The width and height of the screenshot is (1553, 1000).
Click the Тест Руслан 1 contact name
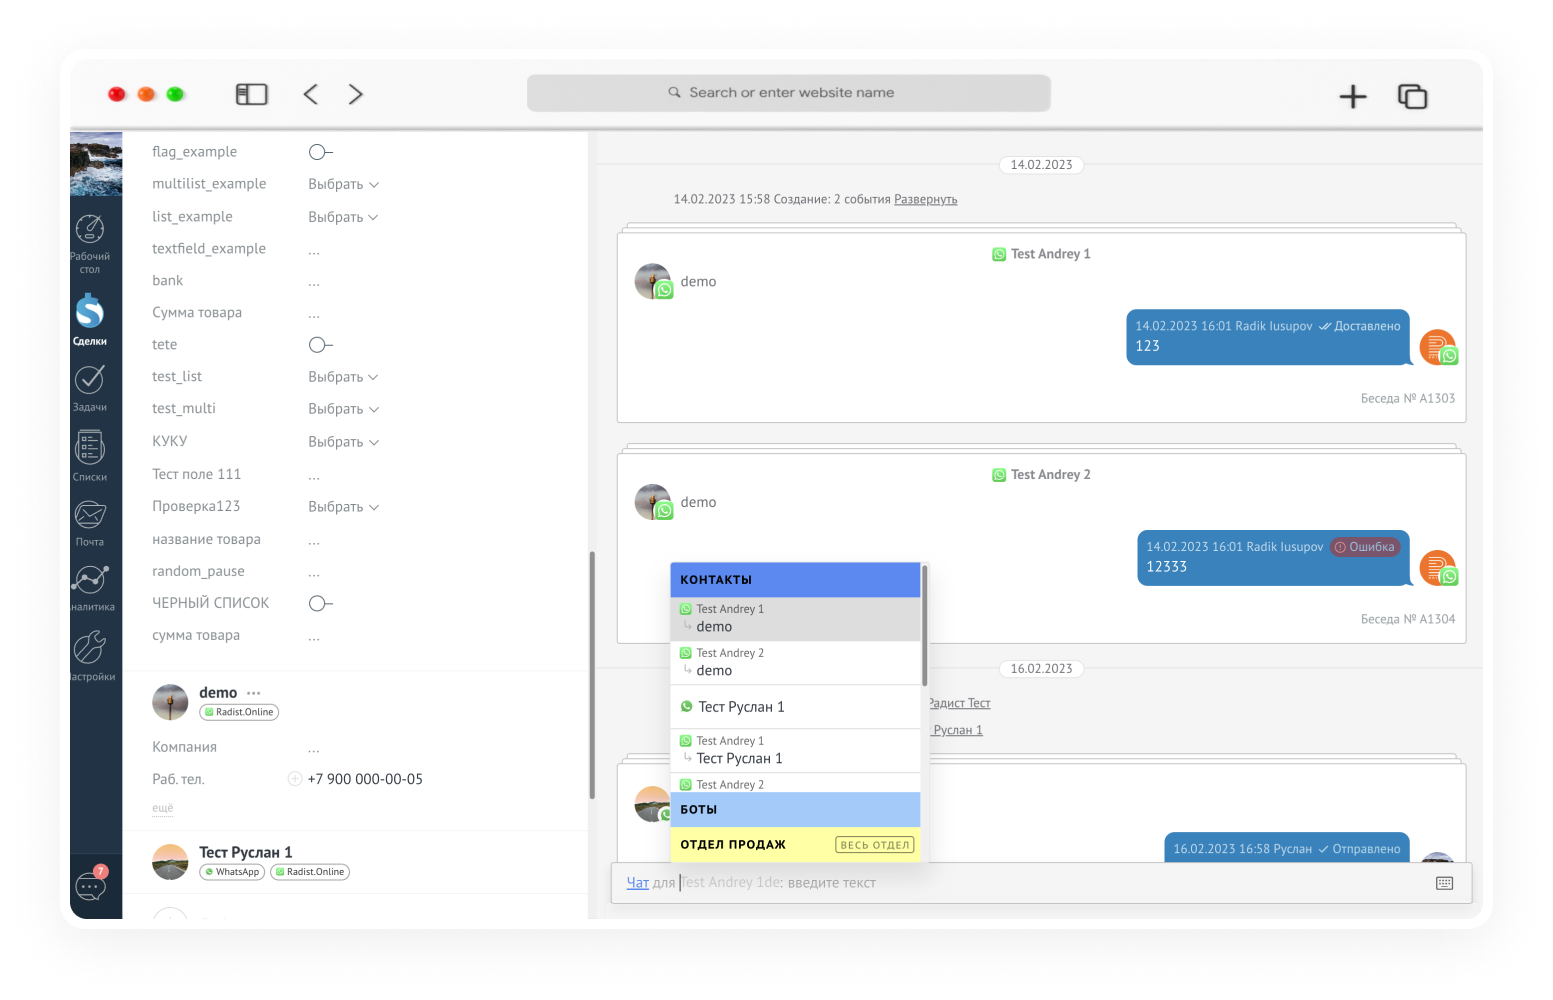(x=246, y=853)
